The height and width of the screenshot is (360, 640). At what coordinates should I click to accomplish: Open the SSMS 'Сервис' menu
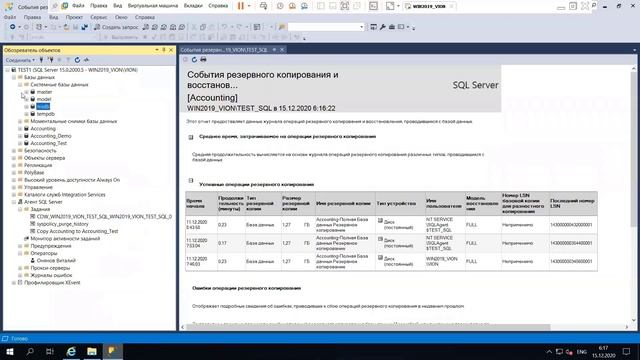(99, 18)
